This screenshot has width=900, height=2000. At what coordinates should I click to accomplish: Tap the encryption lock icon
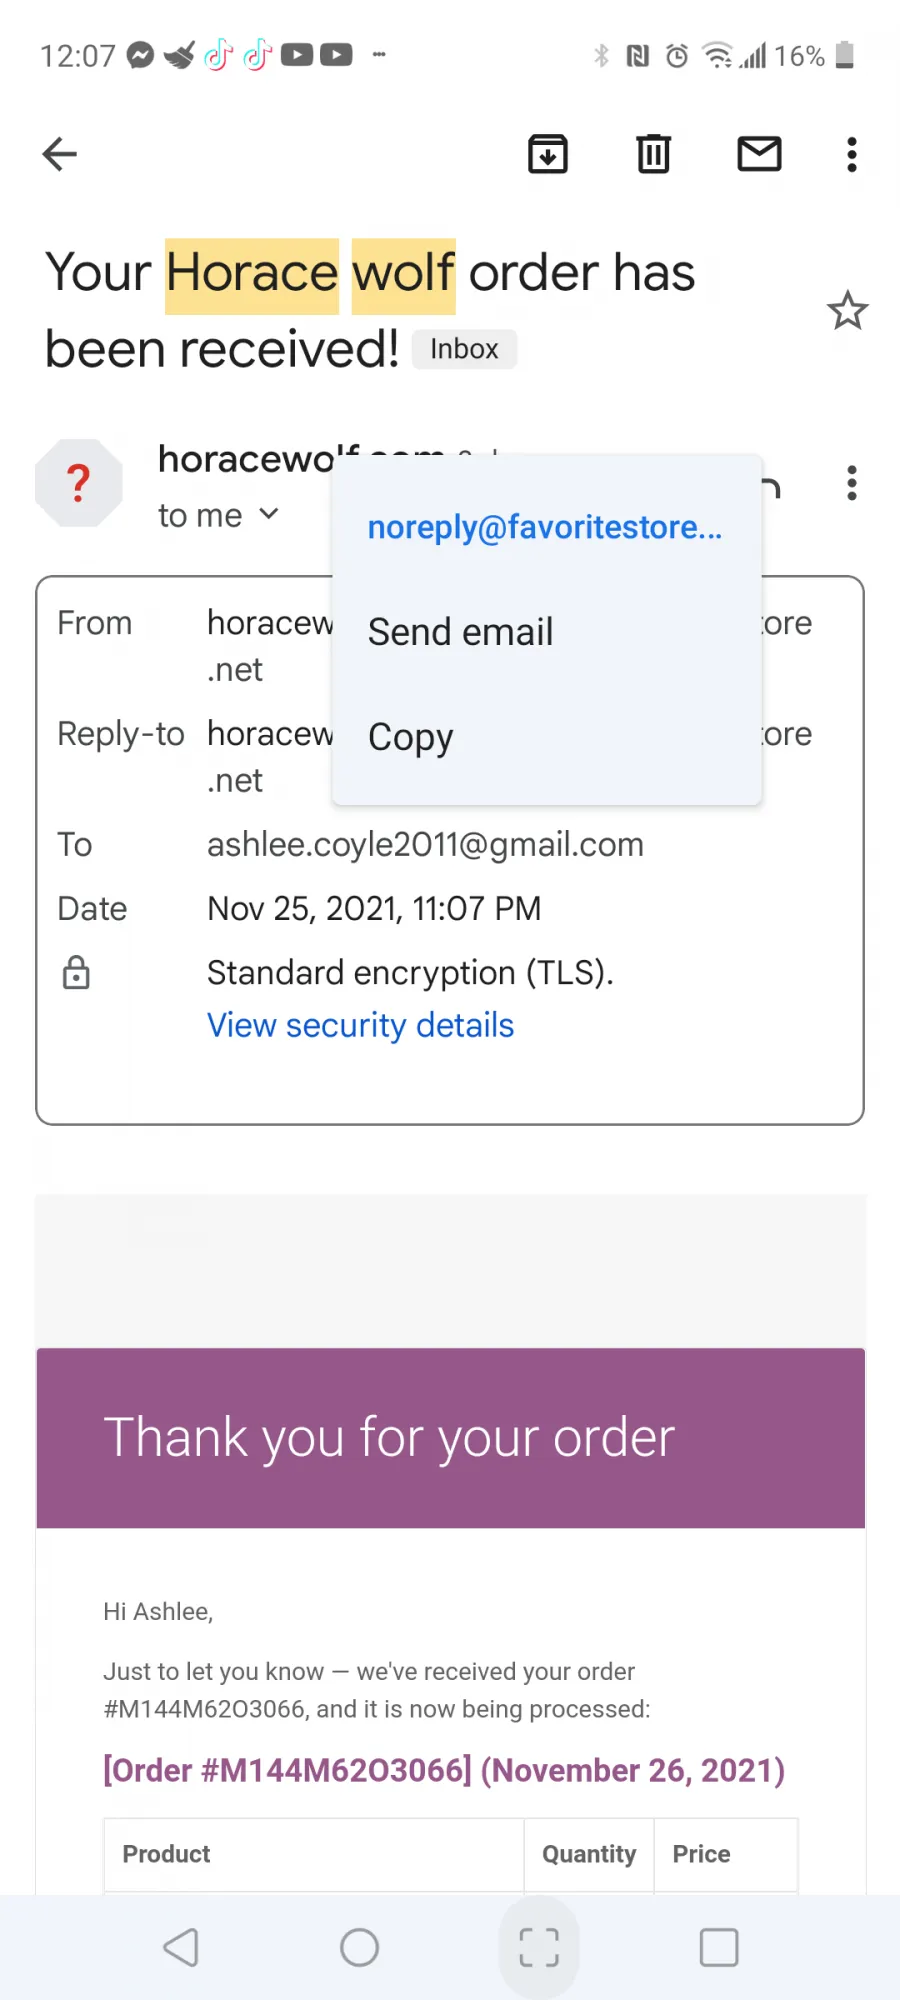(x=76, y=972)
